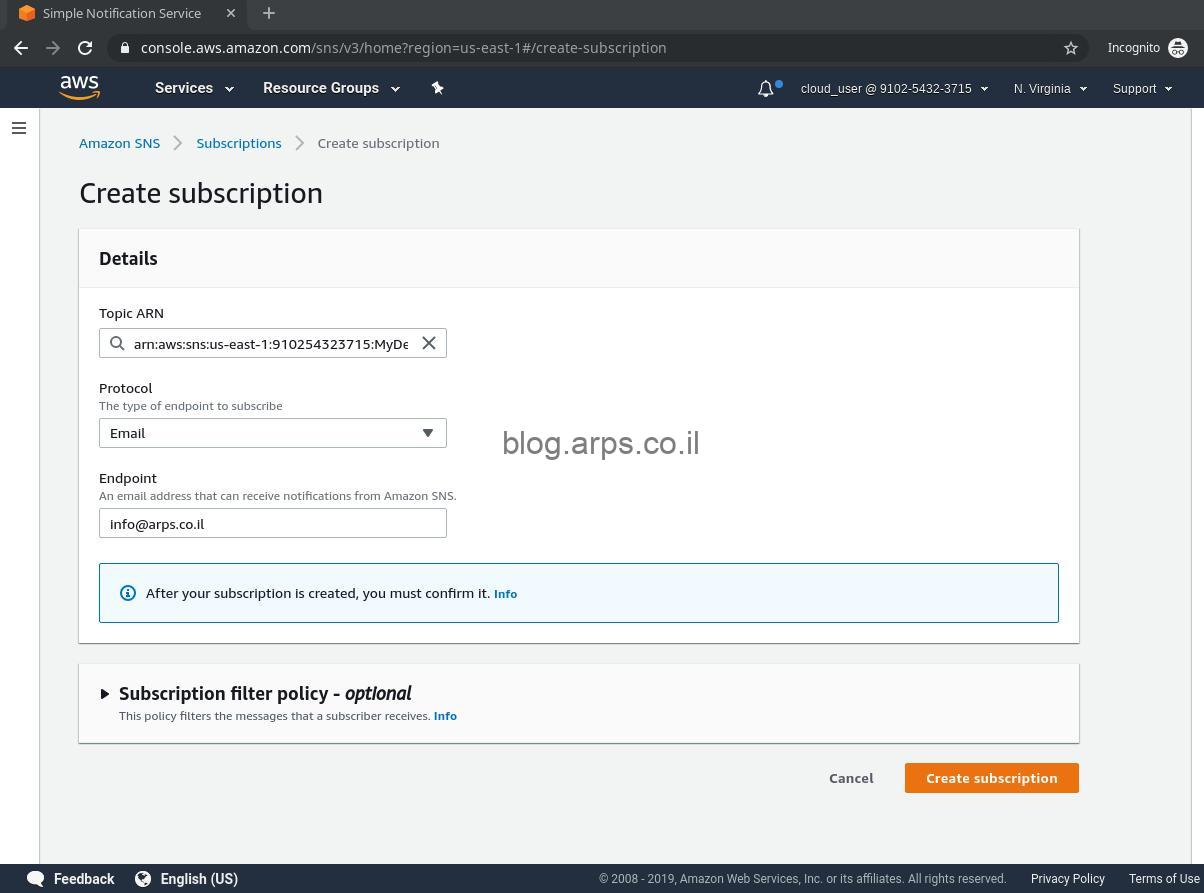Bookmark this page with star icon

click(x=1071, y=48)
